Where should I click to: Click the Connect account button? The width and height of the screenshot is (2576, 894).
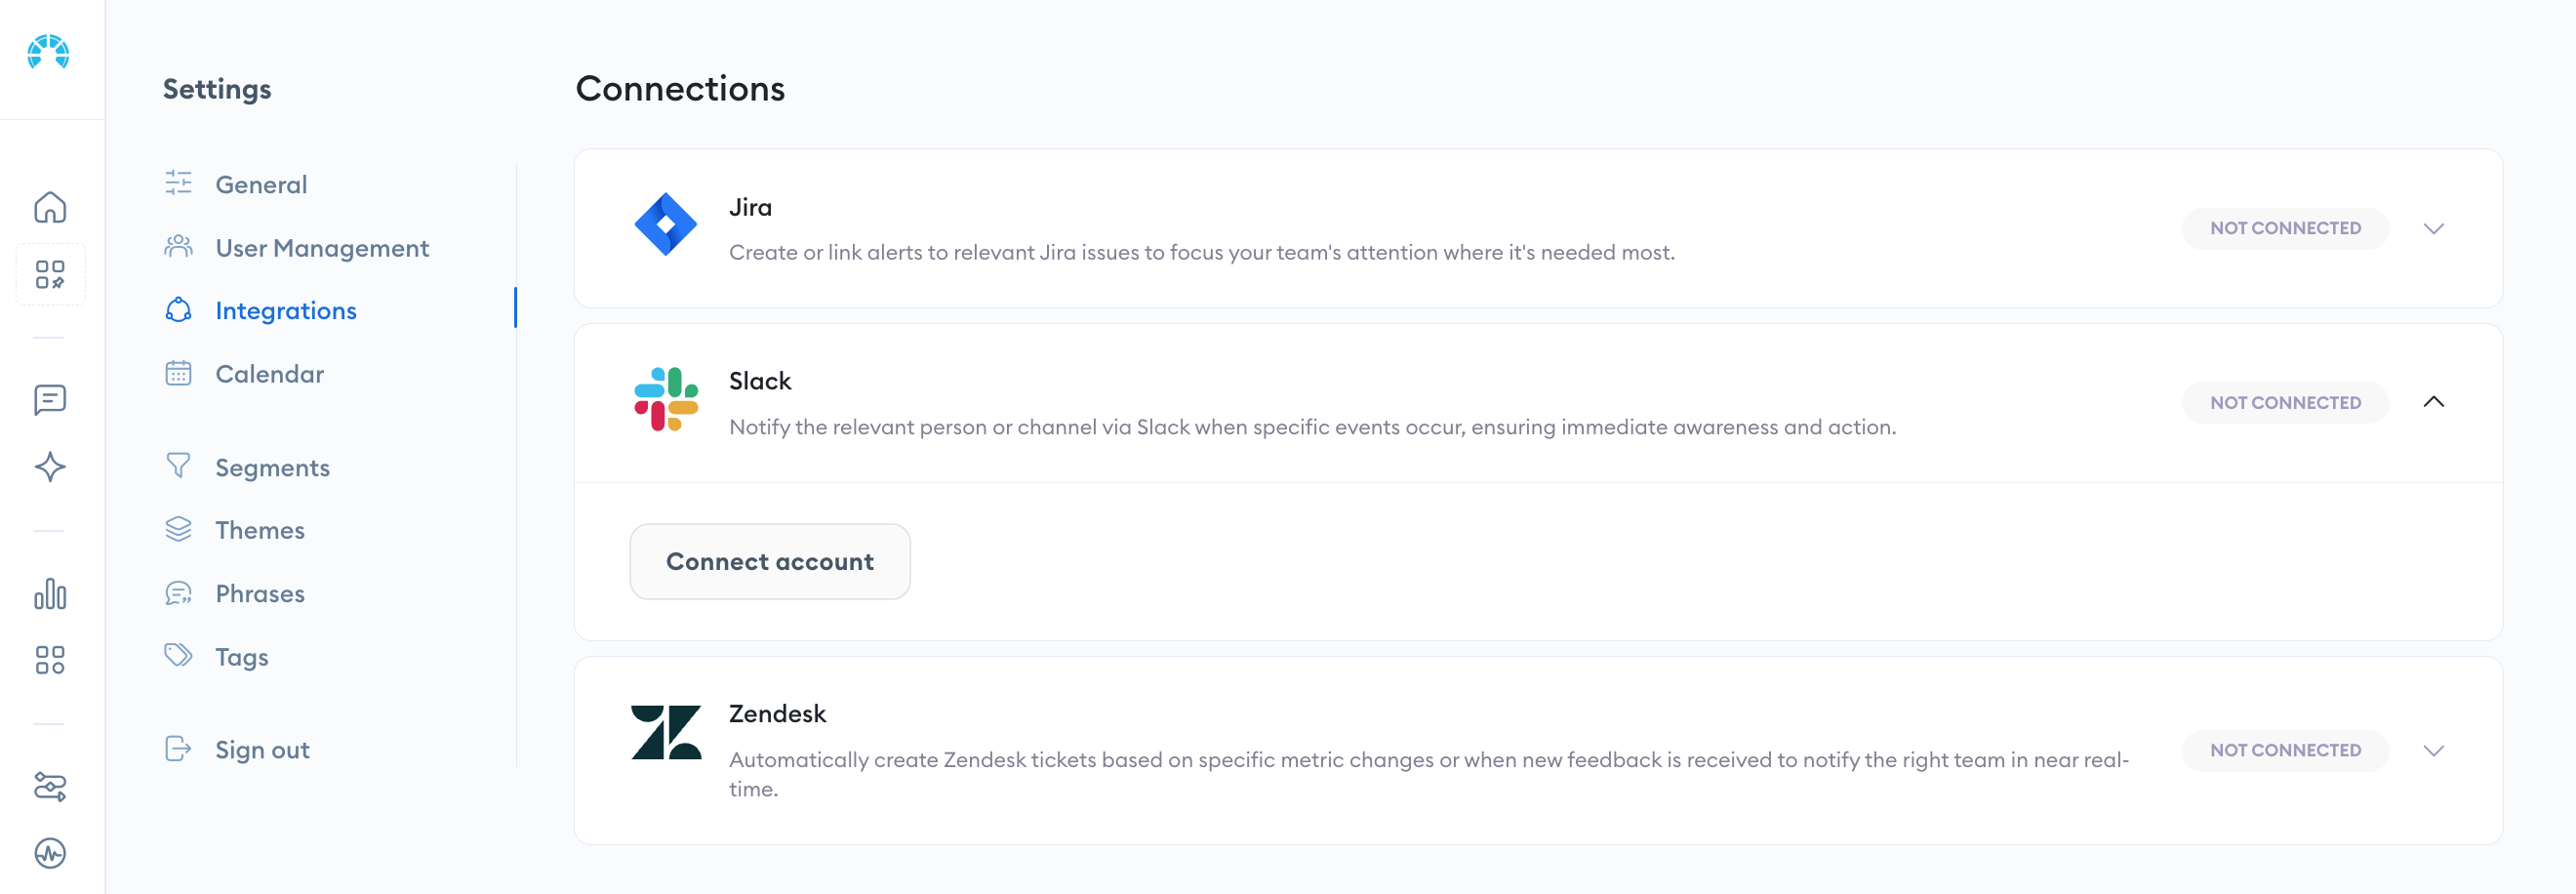tap(770, 562)
